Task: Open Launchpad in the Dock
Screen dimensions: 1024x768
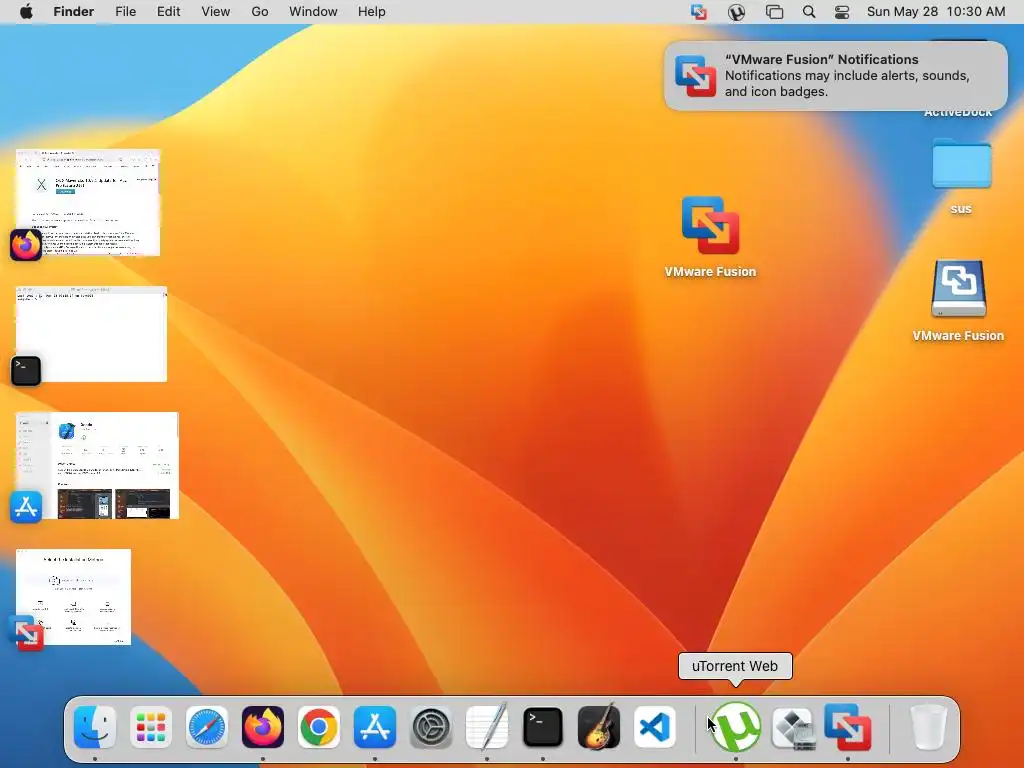Action: coord(151,727)
